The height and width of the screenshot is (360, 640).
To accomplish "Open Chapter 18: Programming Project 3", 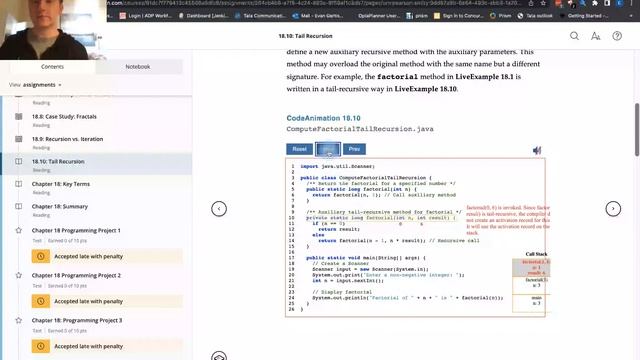I will 77,320.
